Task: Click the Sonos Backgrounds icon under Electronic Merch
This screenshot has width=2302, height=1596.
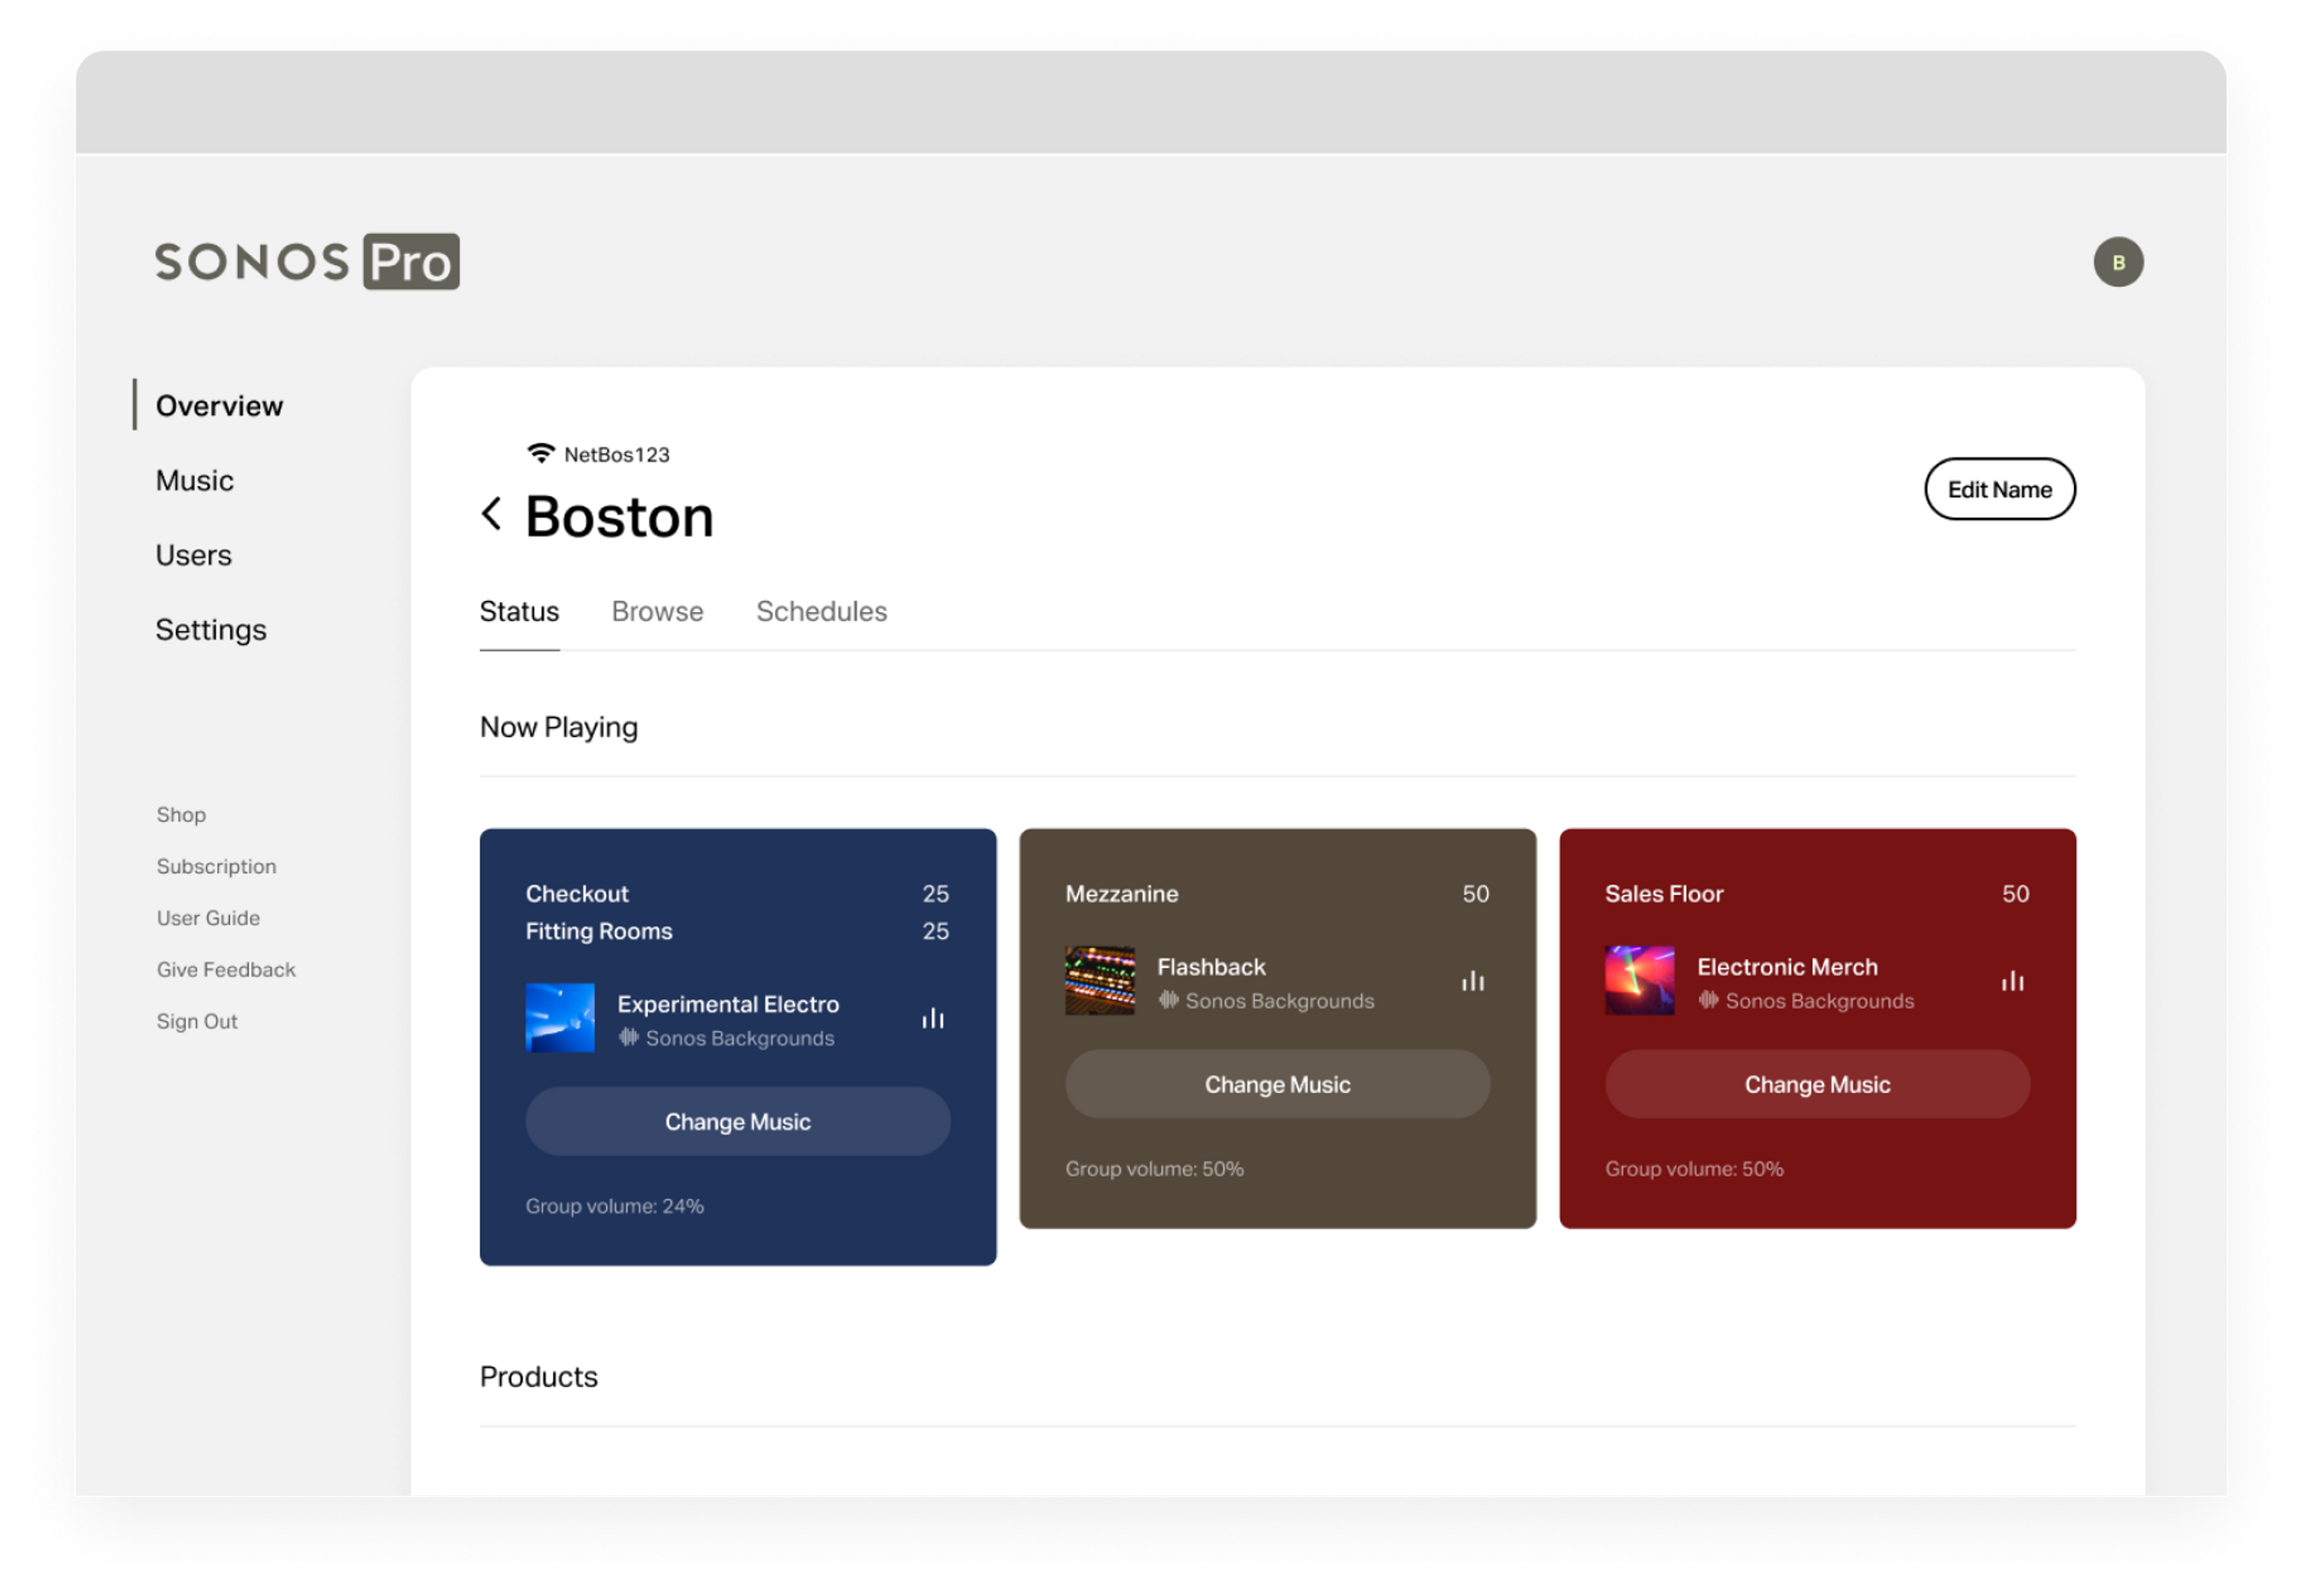Action: (x=1708, y=1000)
